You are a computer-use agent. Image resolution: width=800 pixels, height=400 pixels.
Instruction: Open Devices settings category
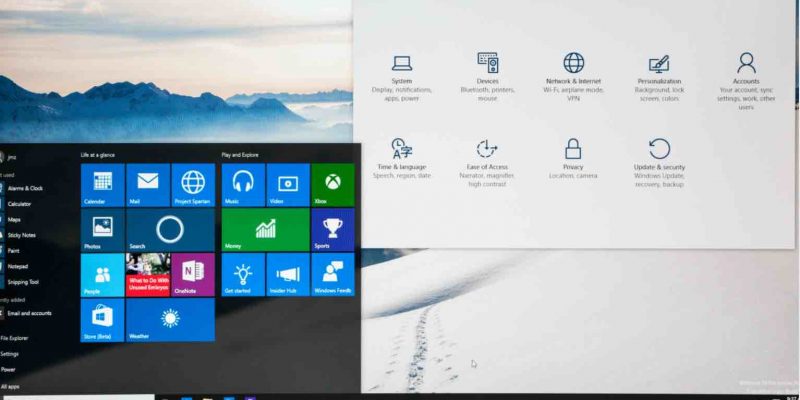[487, 77]
